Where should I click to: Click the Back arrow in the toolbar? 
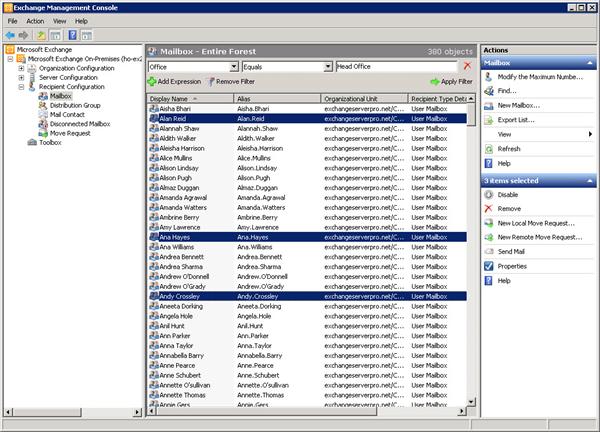point(11,34)
